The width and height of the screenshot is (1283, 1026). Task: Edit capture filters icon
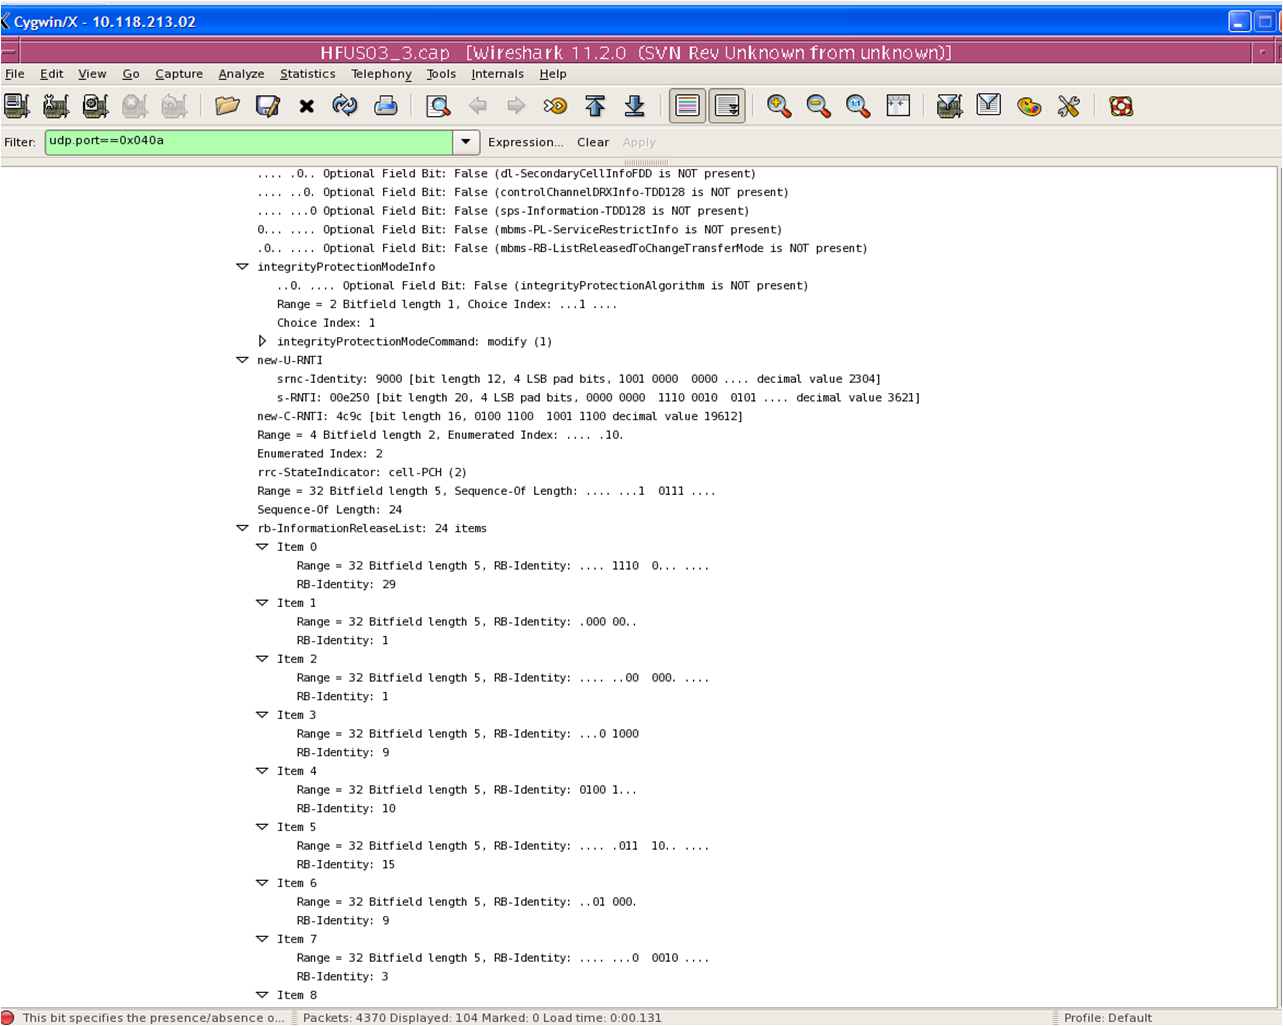949,106
